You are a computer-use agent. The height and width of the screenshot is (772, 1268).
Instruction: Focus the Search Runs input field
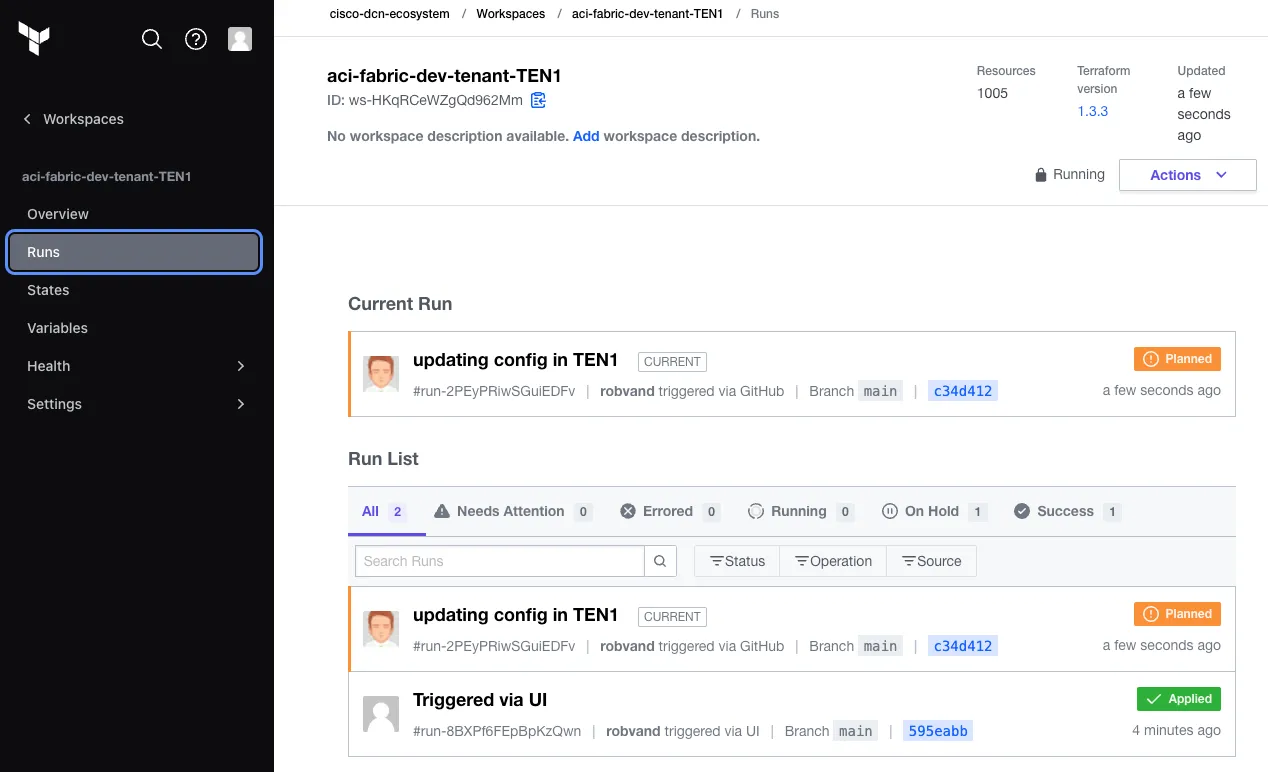point(499,561)
